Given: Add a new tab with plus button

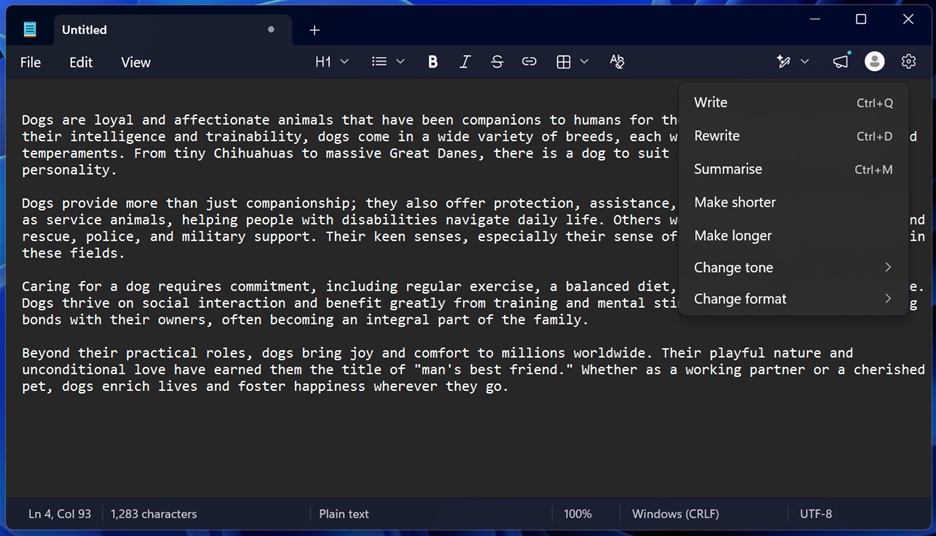Looking at the screenshot, I should [x=315, y=30].
